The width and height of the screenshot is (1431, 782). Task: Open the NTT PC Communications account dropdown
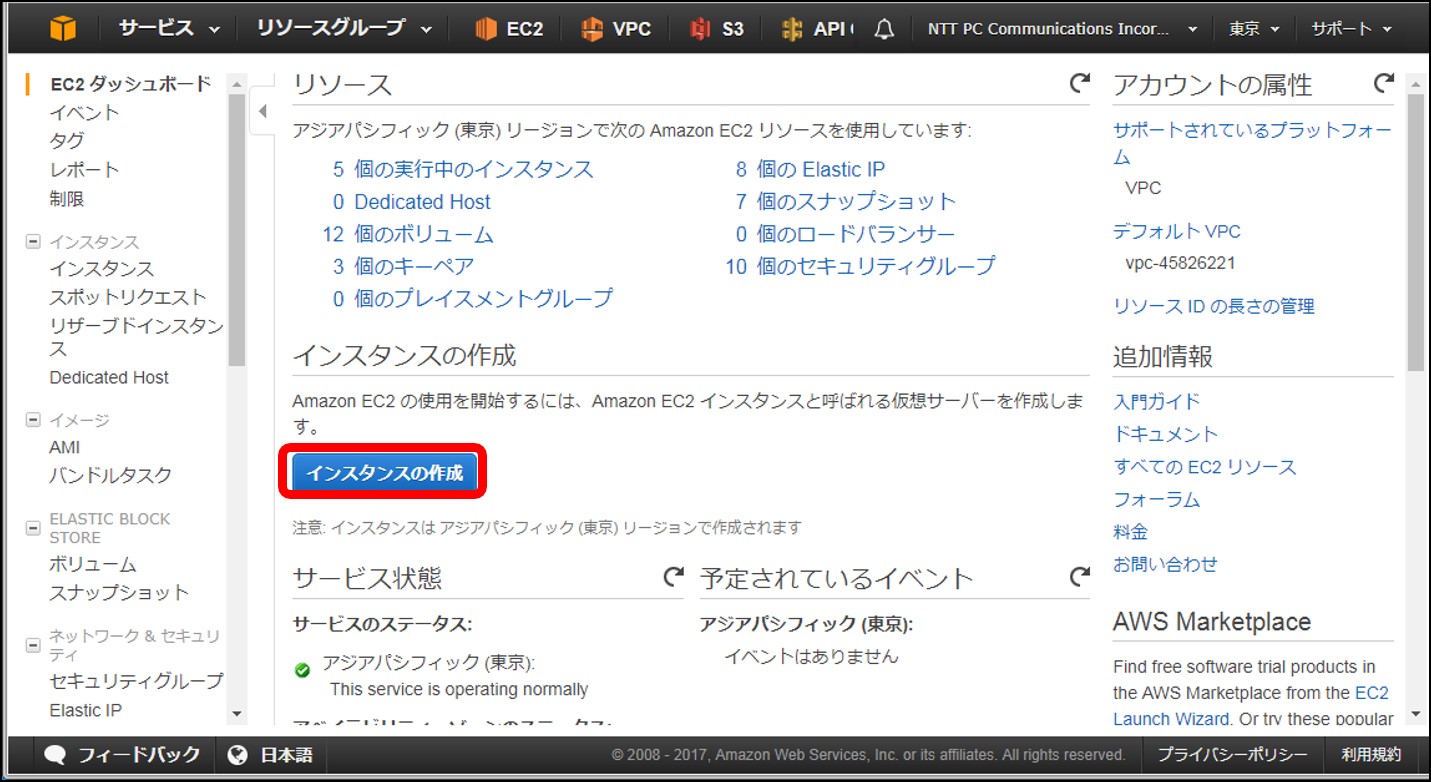point(1063,29)
